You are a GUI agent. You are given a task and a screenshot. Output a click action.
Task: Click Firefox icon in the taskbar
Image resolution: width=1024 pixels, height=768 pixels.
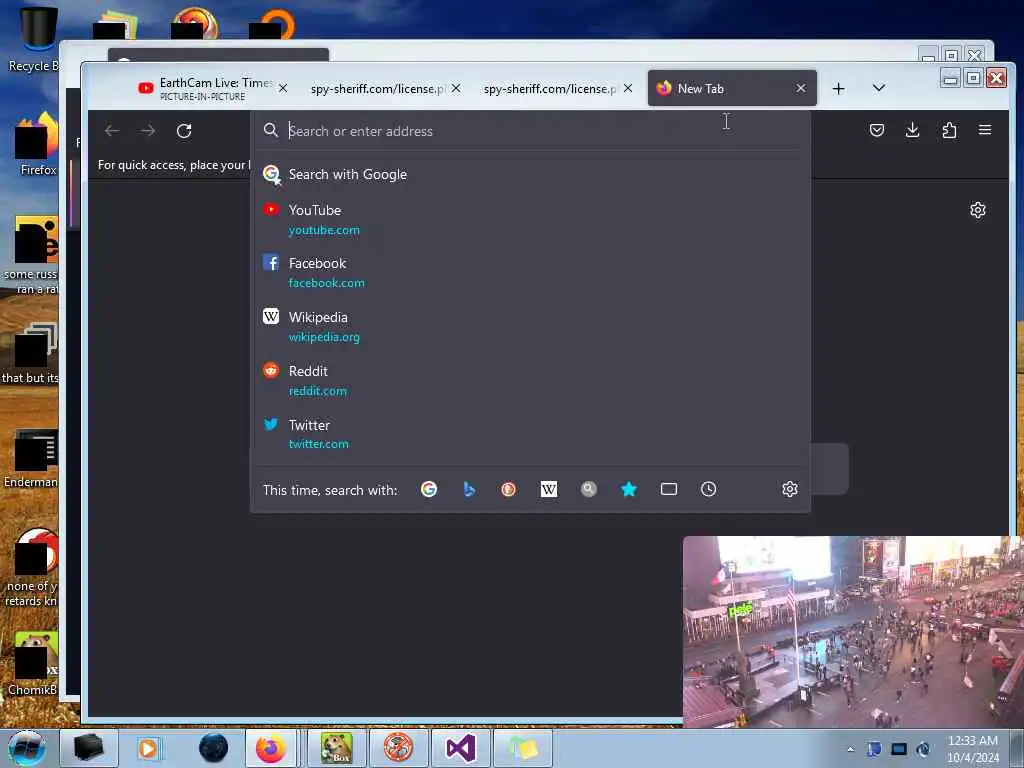click(270, 748)
